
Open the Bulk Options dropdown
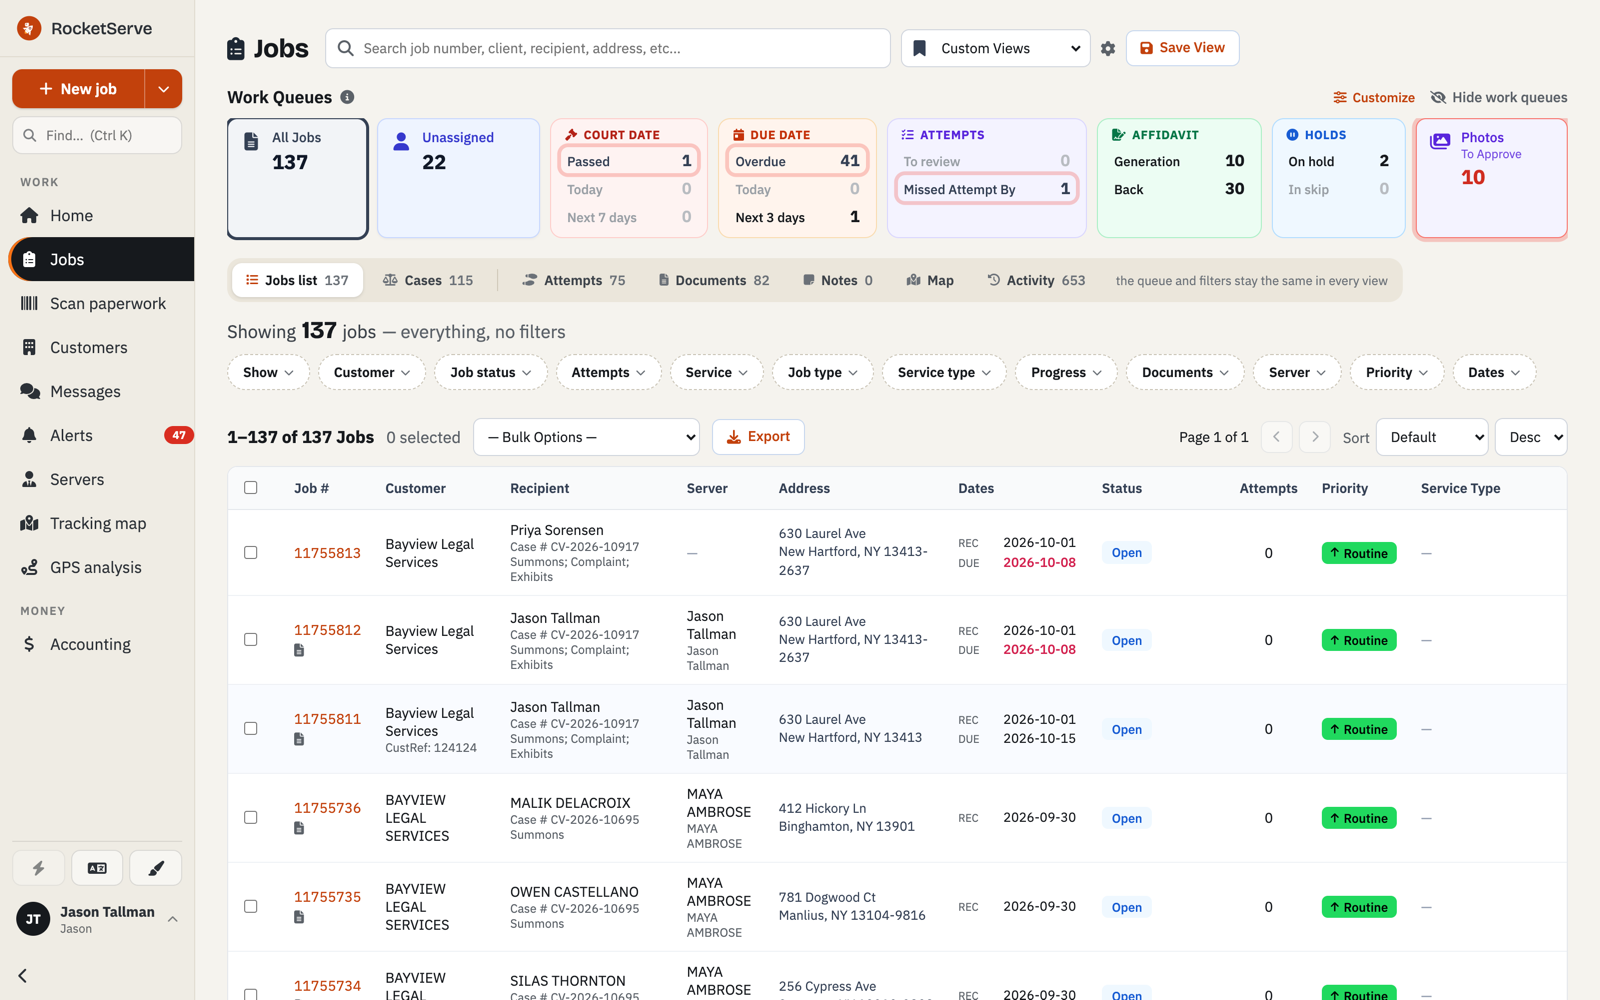(x=587, y=437)
